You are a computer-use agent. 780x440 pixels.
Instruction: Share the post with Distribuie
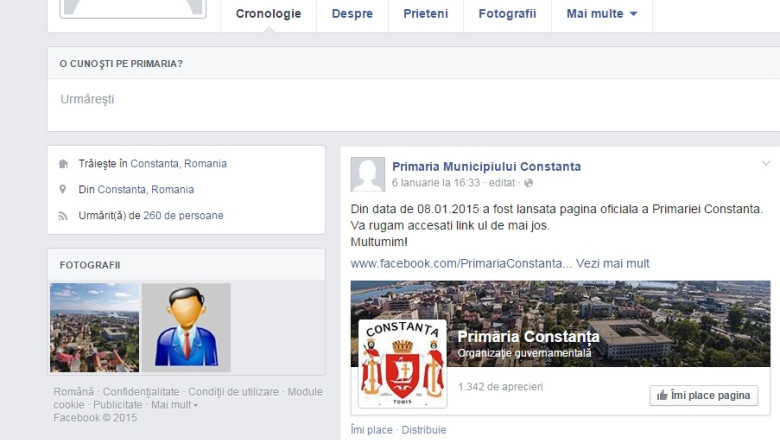coord(424,430)
